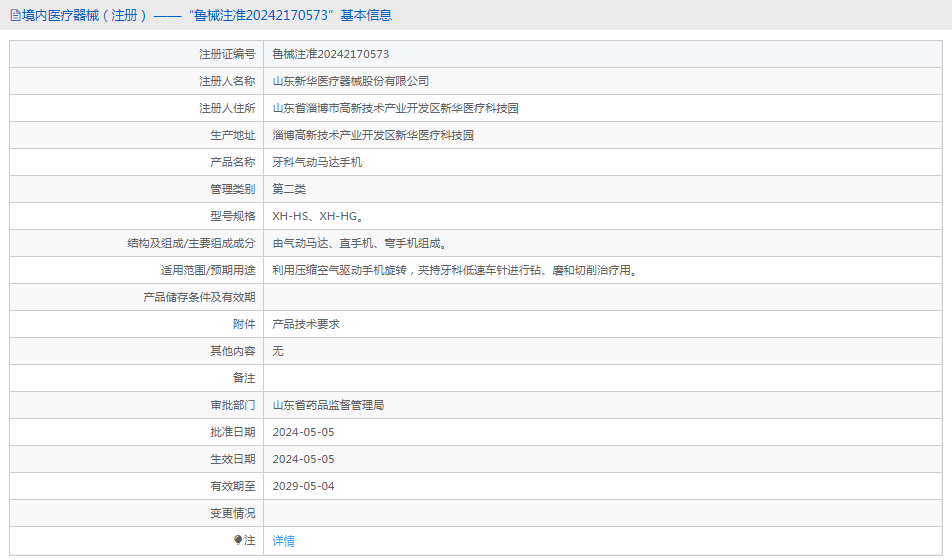Click the 产品储存条件及有效期 label
The height and width of the screenshot is (560, 952).
(199, 297)
